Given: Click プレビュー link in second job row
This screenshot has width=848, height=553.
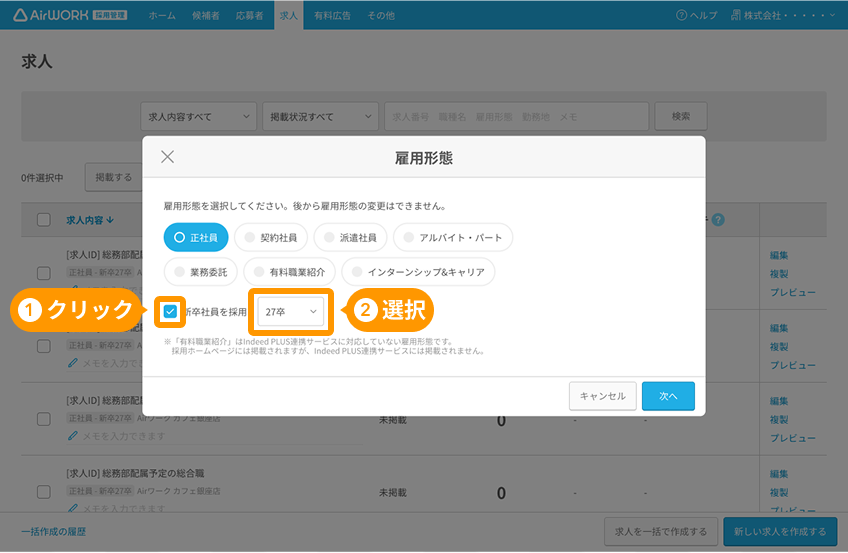Looking at the screenshot, I should click(793, 365).
